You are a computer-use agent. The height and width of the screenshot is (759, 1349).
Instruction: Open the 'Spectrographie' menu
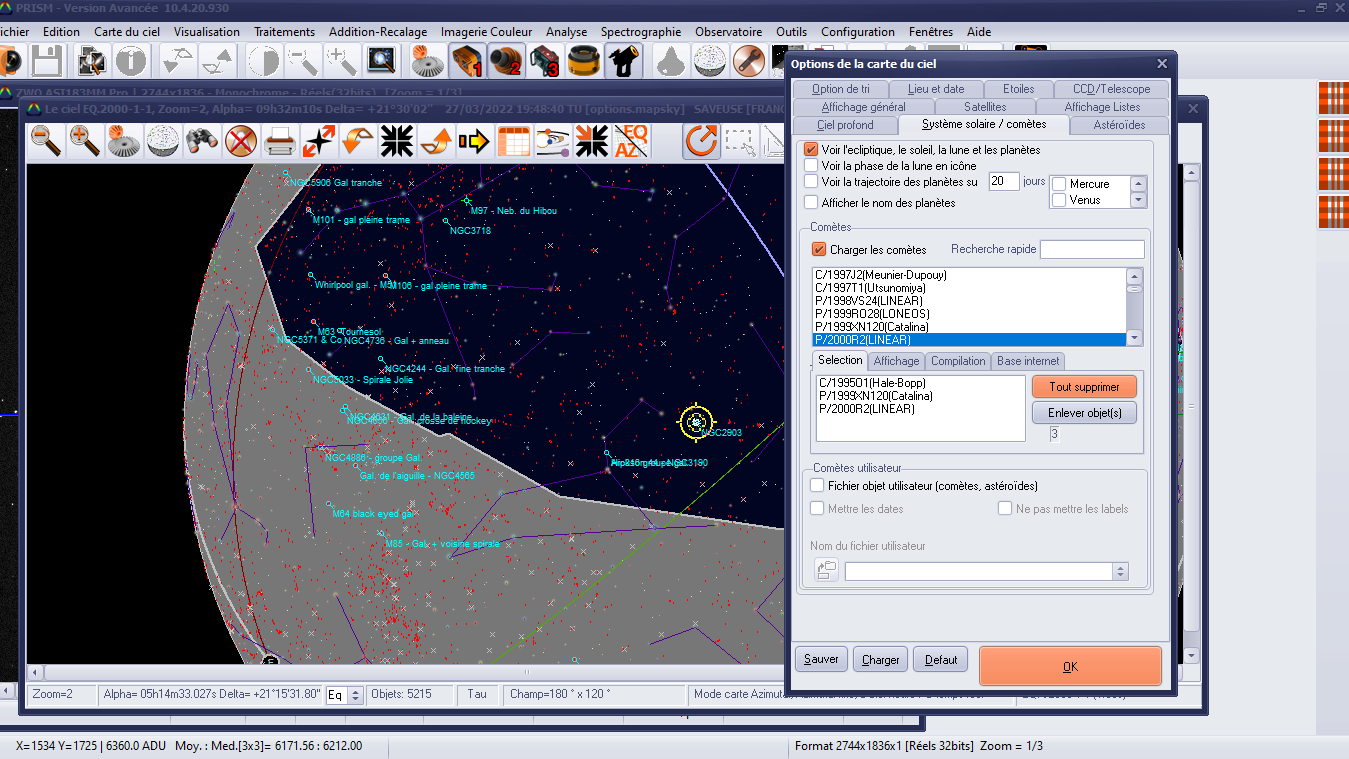point(641,32)
